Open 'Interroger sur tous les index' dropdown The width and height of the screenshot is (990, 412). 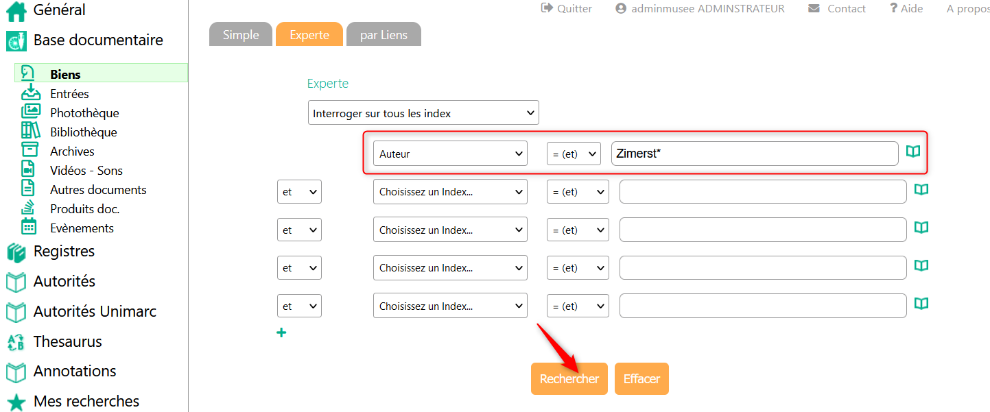423,113
